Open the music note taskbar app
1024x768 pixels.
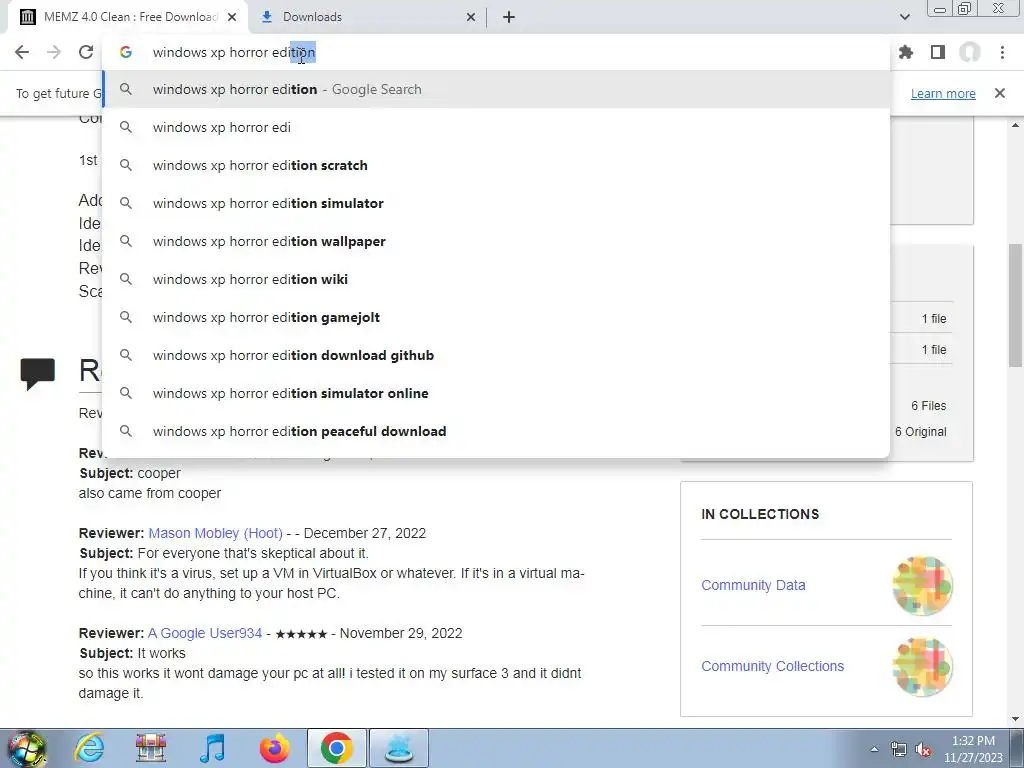[x=212, y=748]
